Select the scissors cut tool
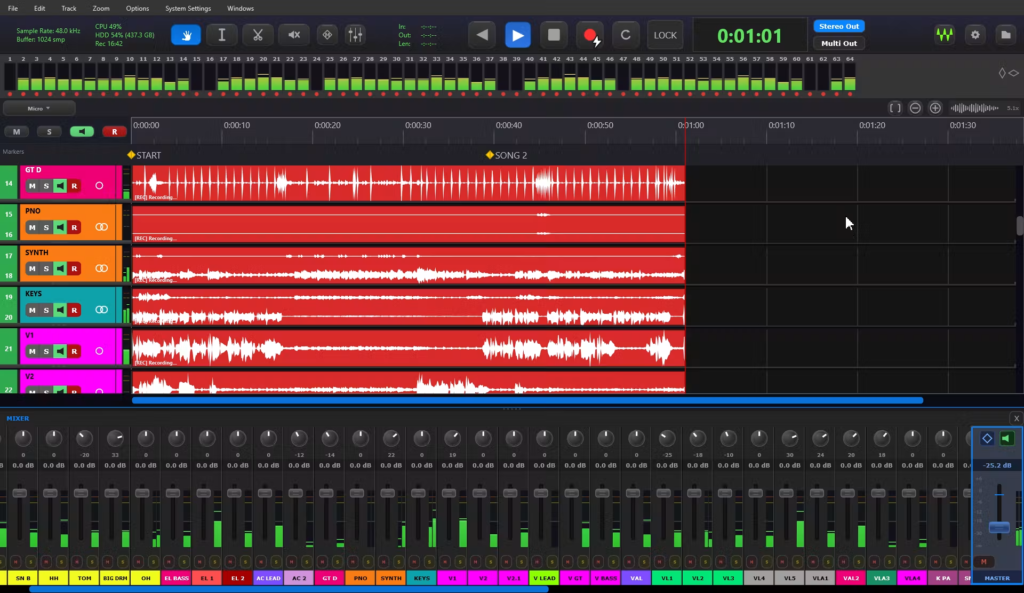 [x=258, y=35]
